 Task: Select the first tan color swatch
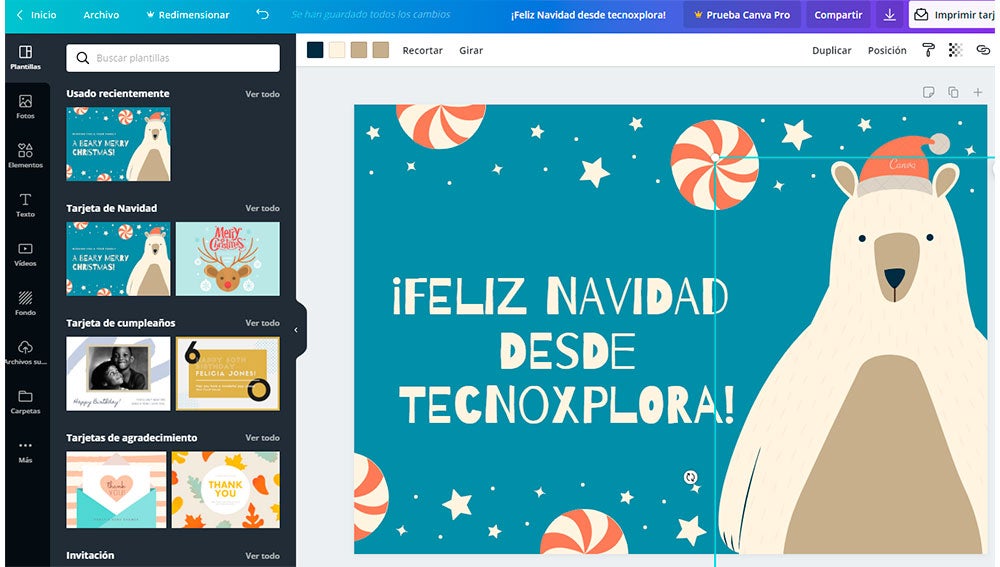tap(358, 50)
